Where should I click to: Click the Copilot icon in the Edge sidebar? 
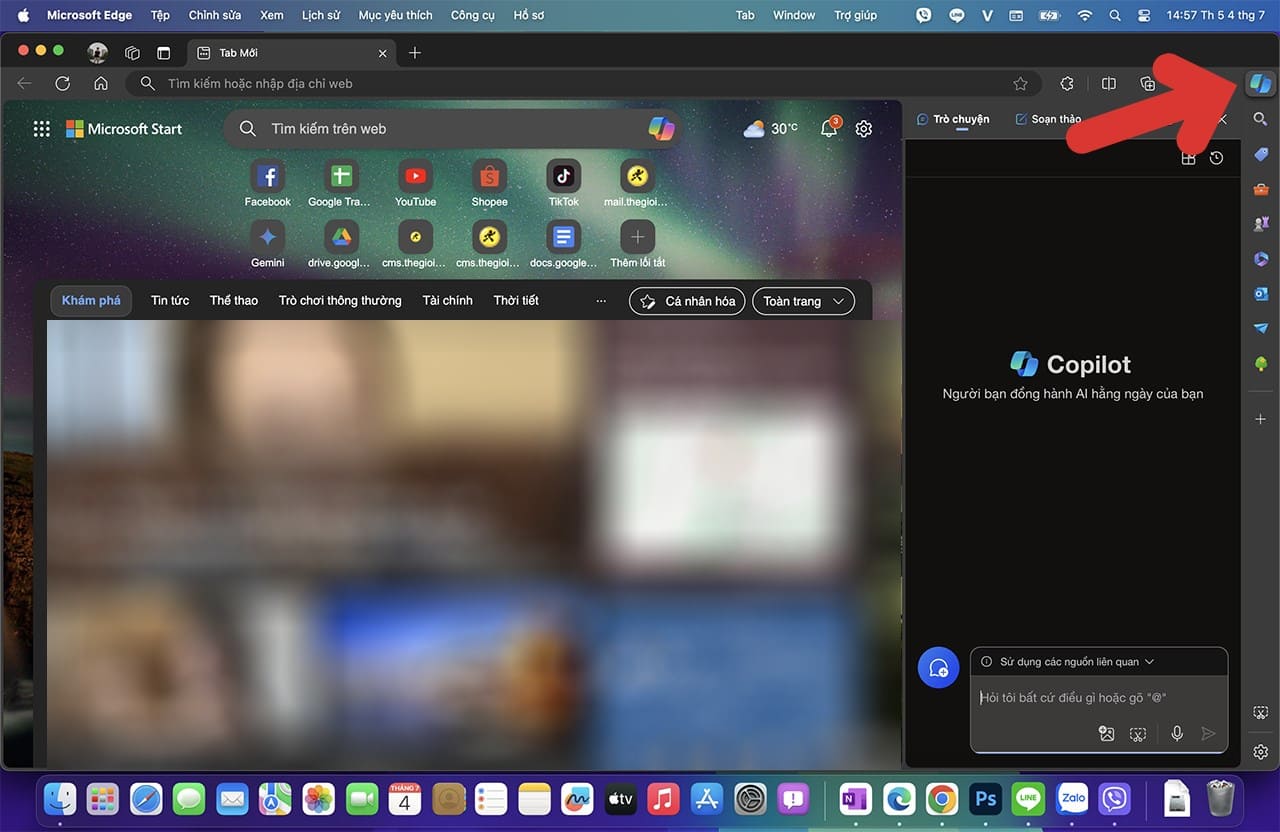click(x=1260, y=84)
